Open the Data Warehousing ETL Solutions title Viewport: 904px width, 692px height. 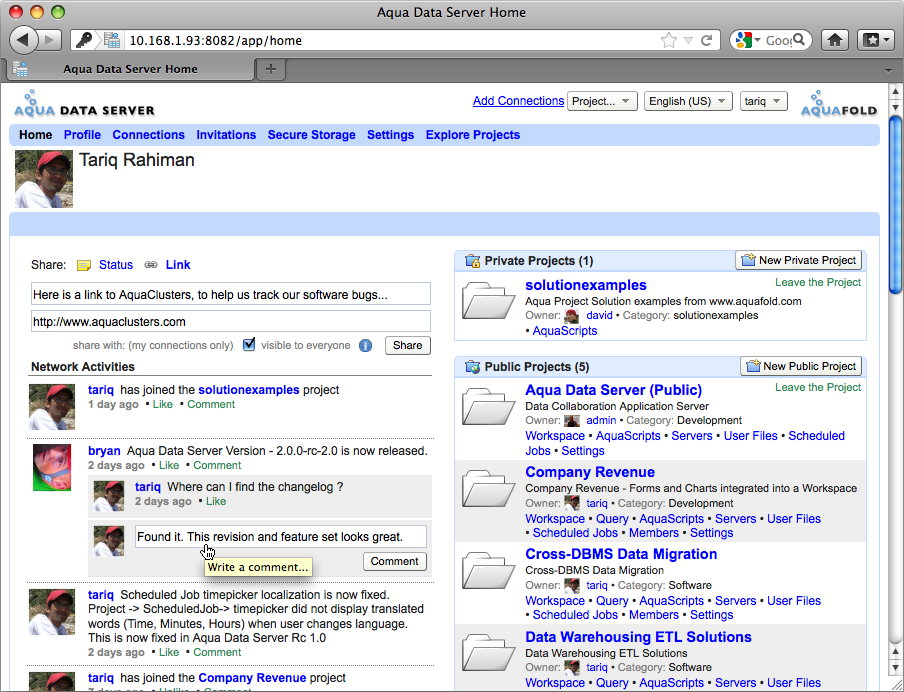638,637
